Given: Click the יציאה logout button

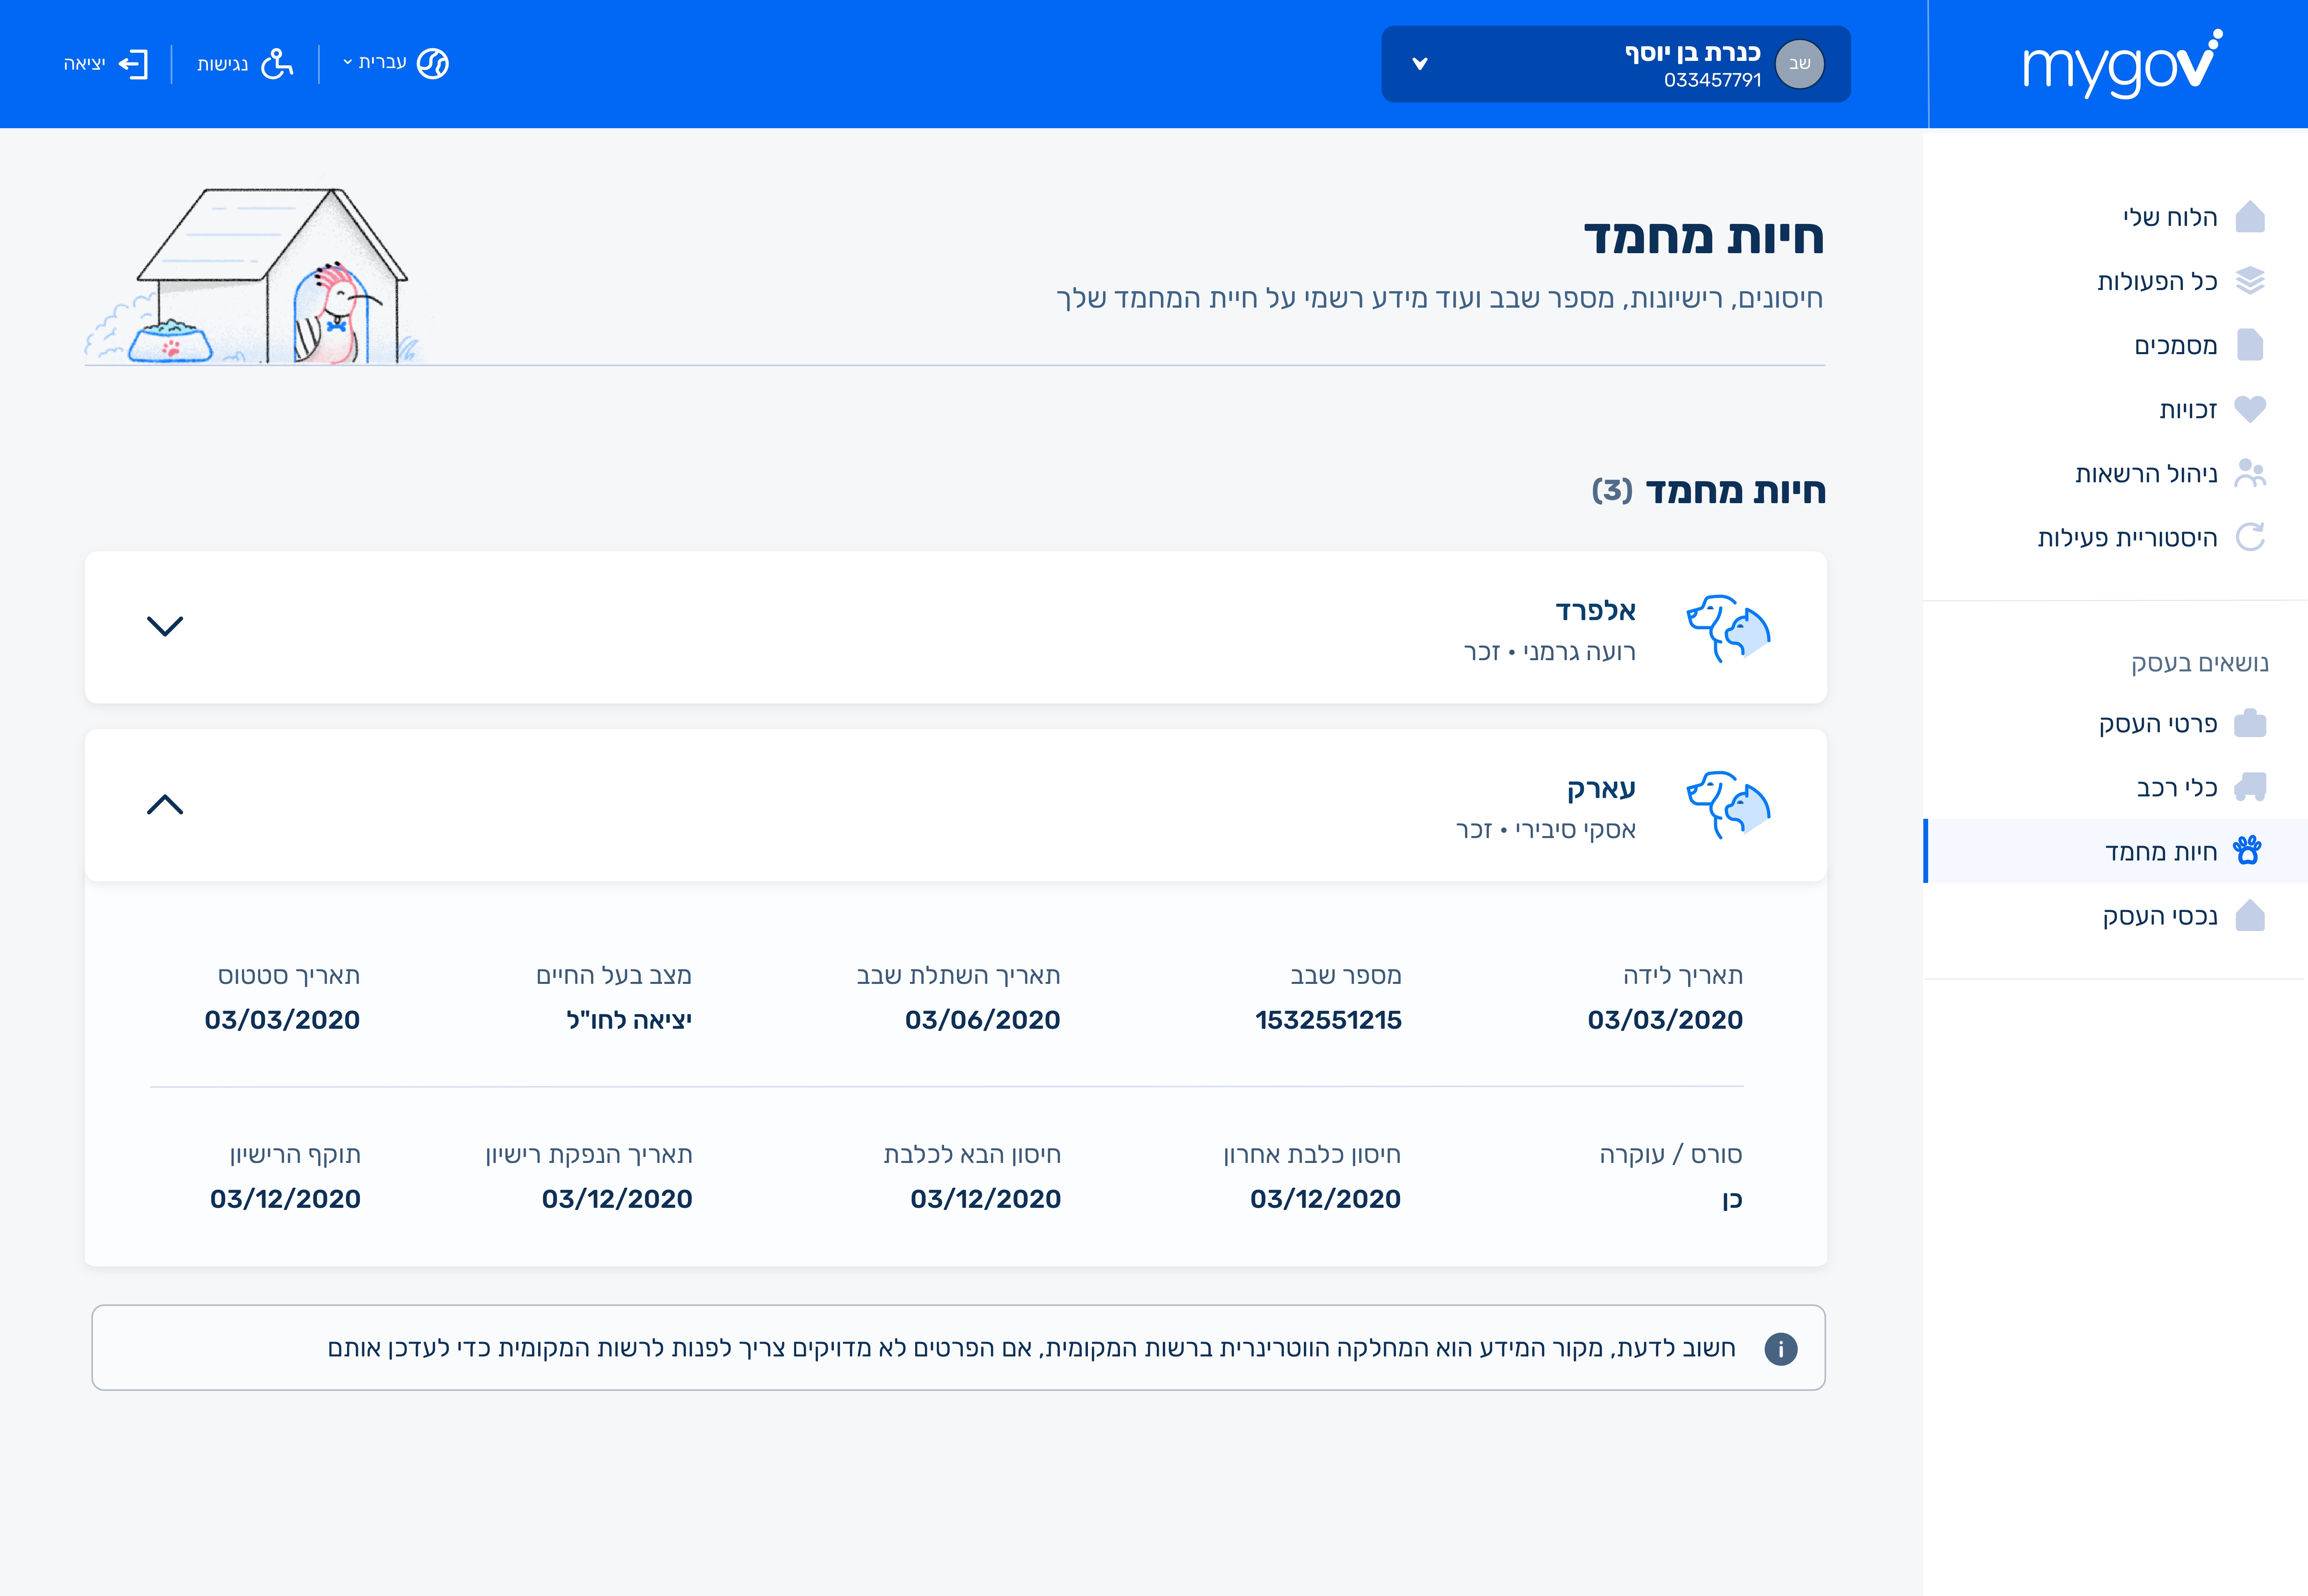Looking at the screenshot, I should 105,64.
